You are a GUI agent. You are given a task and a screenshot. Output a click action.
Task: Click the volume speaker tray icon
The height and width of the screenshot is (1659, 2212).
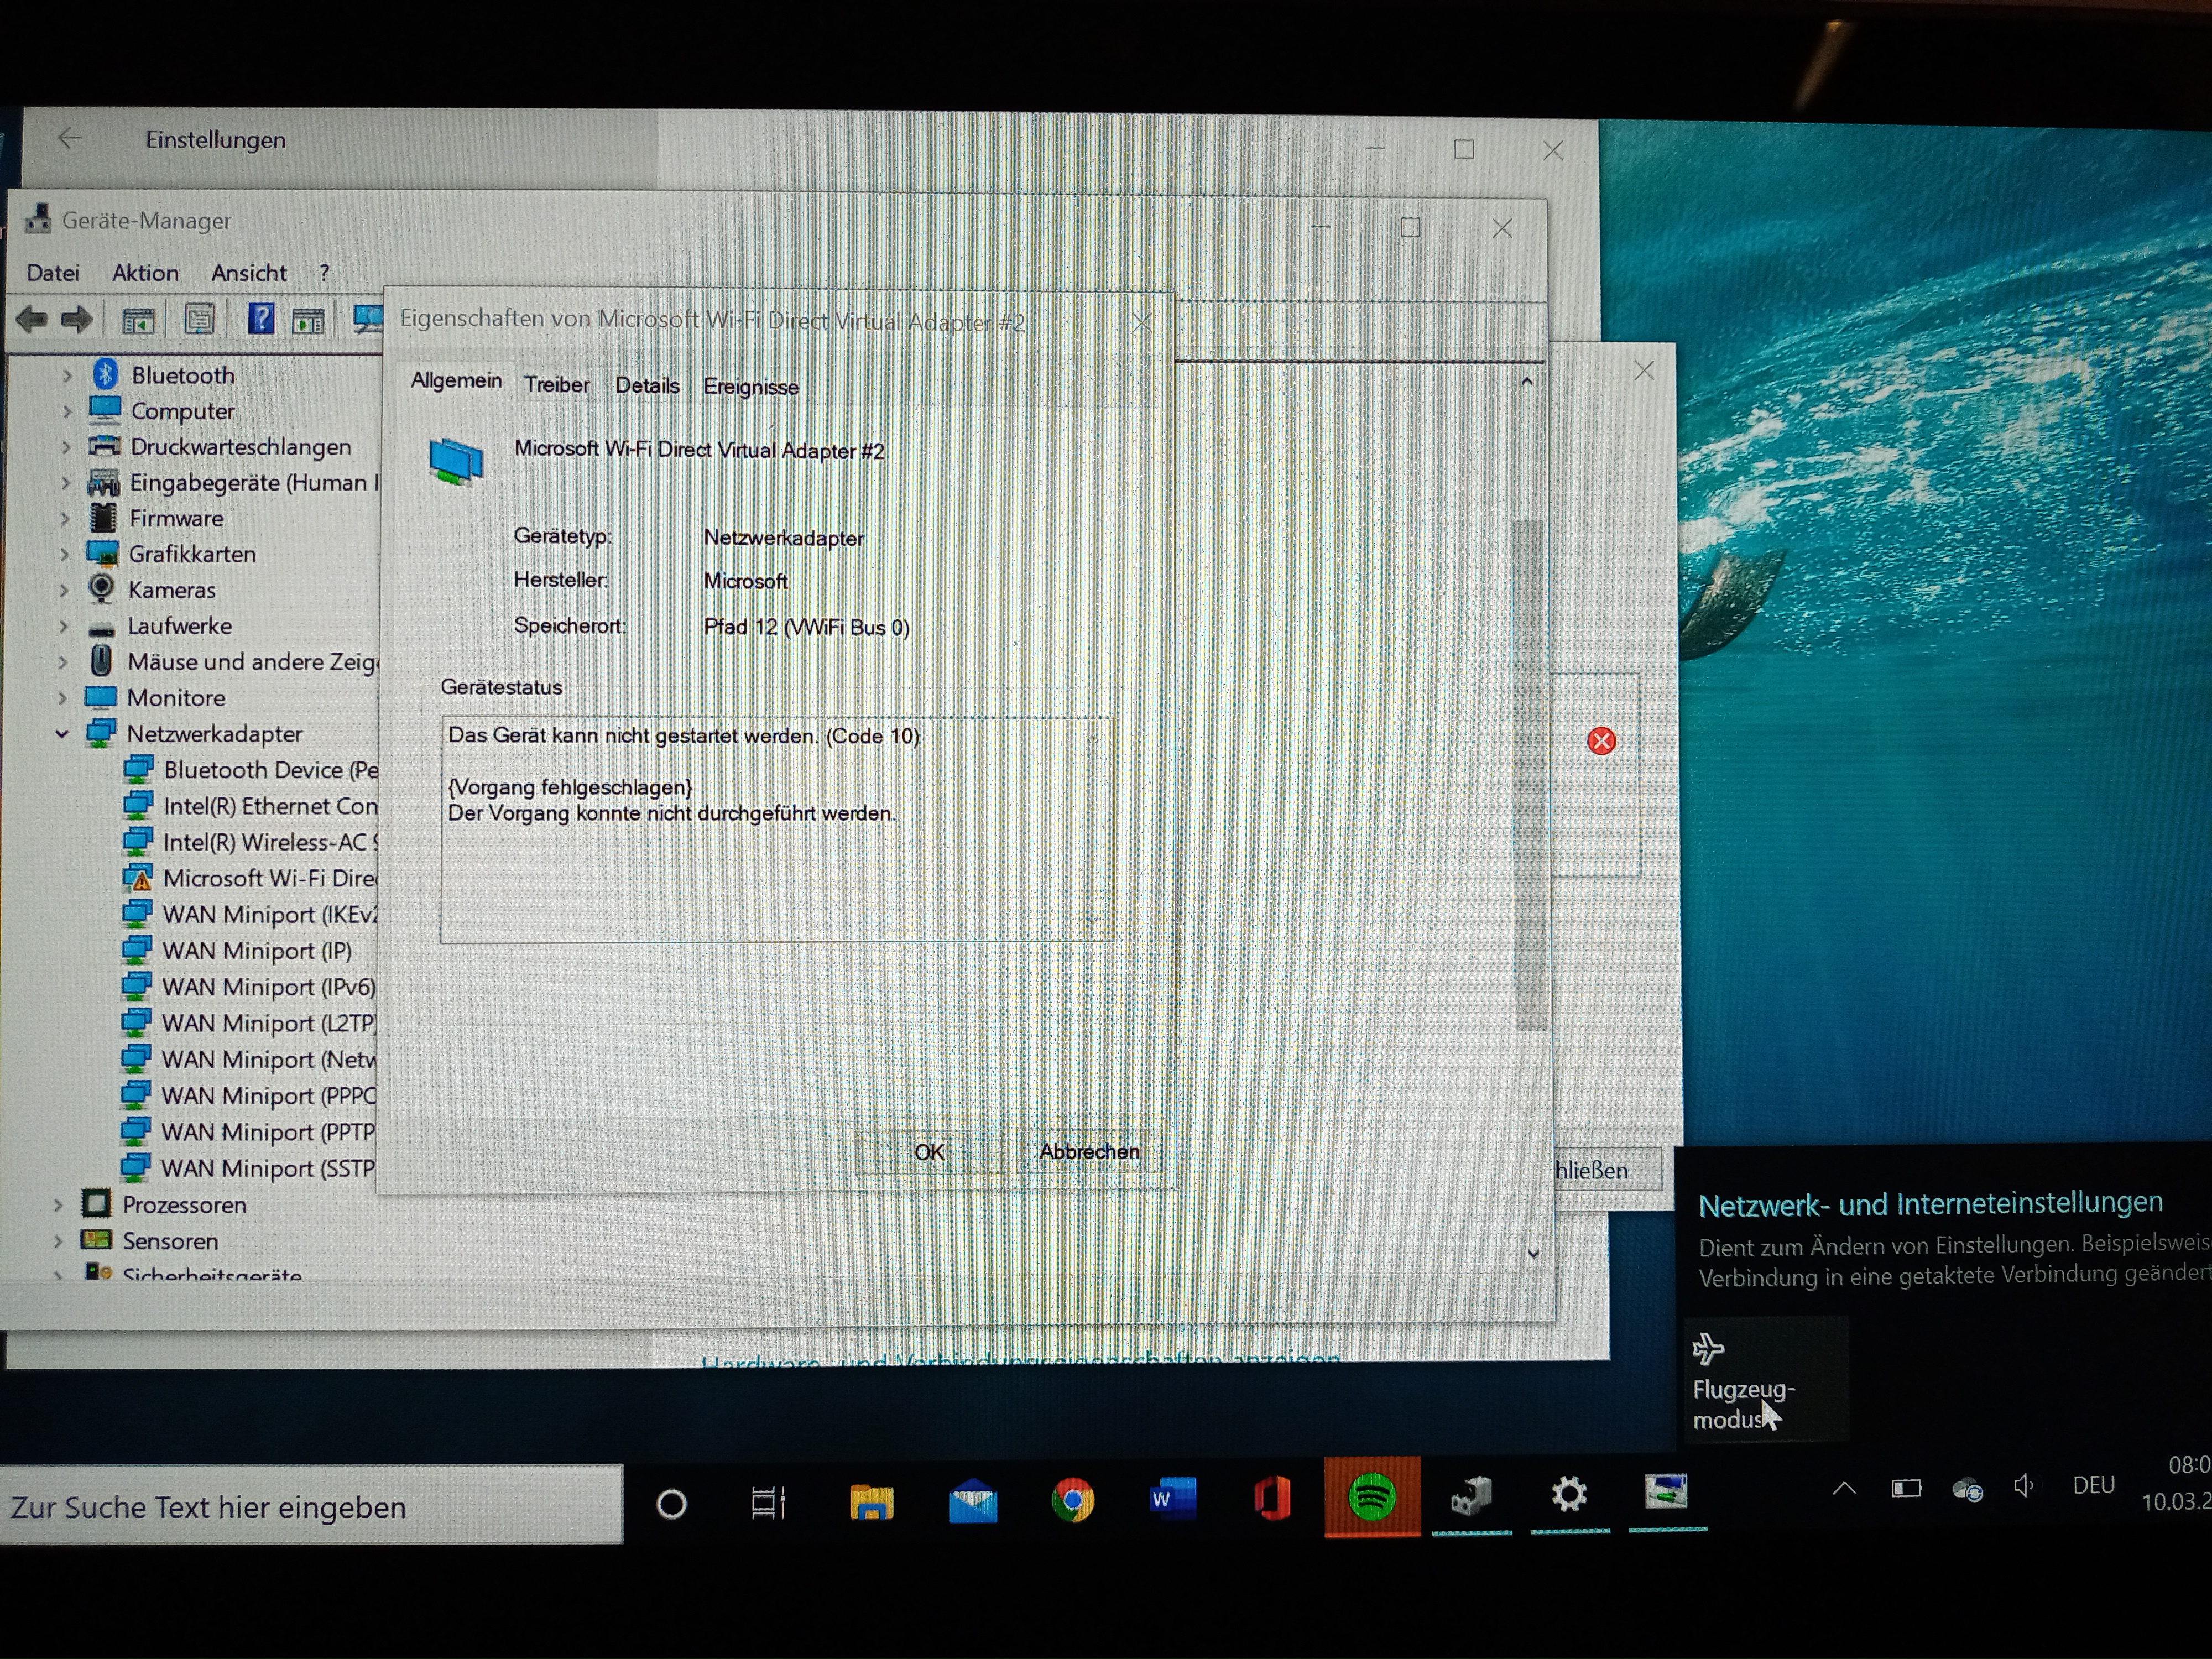tap(2023, 1486)
